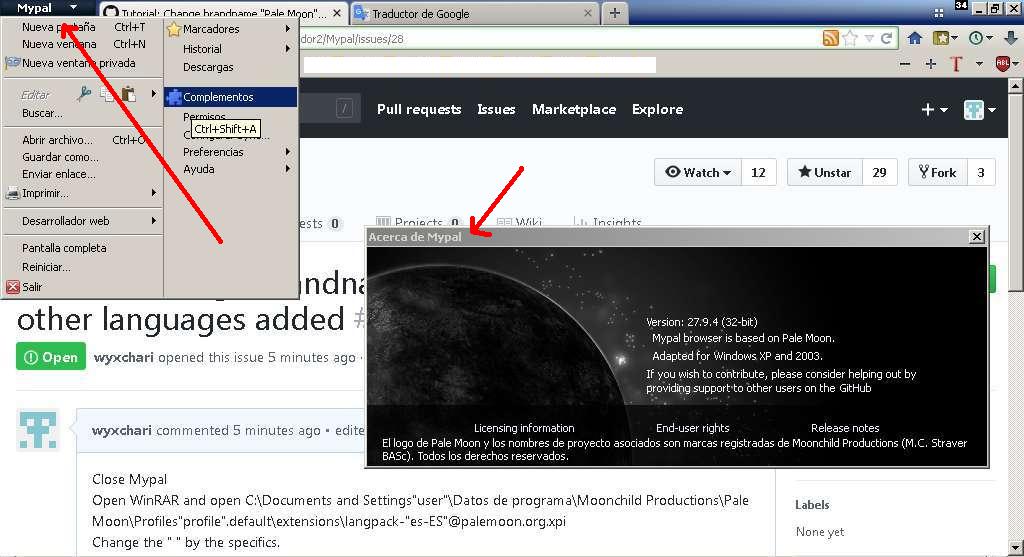Expand the Marcadores submenu
Viewport: 1024px width, 557px height.
(230, 29)
